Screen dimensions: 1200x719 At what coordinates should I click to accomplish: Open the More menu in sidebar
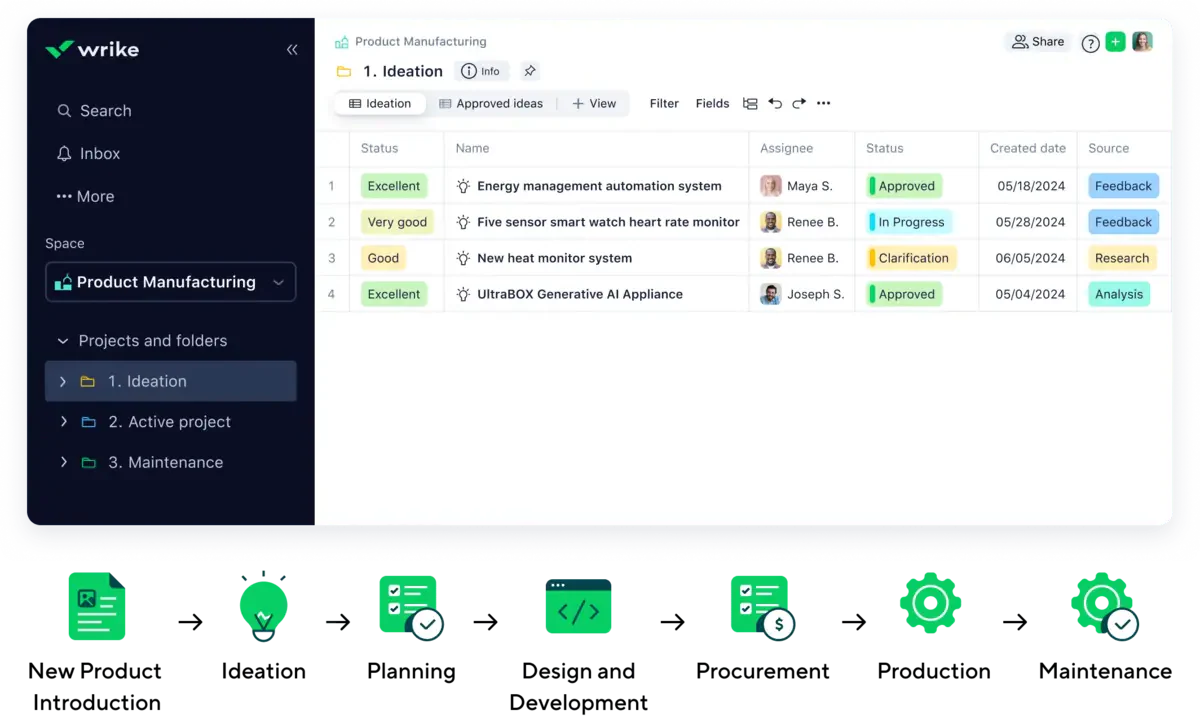[x=85, y=197]
